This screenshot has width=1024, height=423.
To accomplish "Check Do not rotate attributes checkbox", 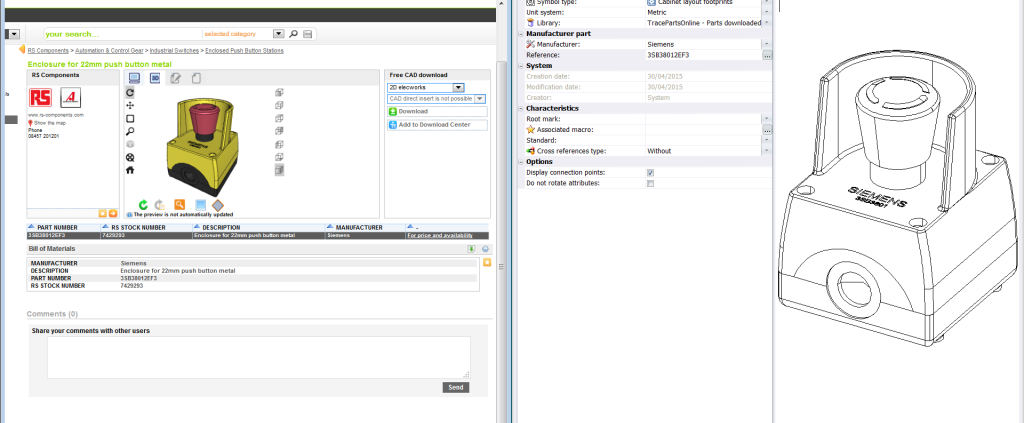I will pos(650,183).
